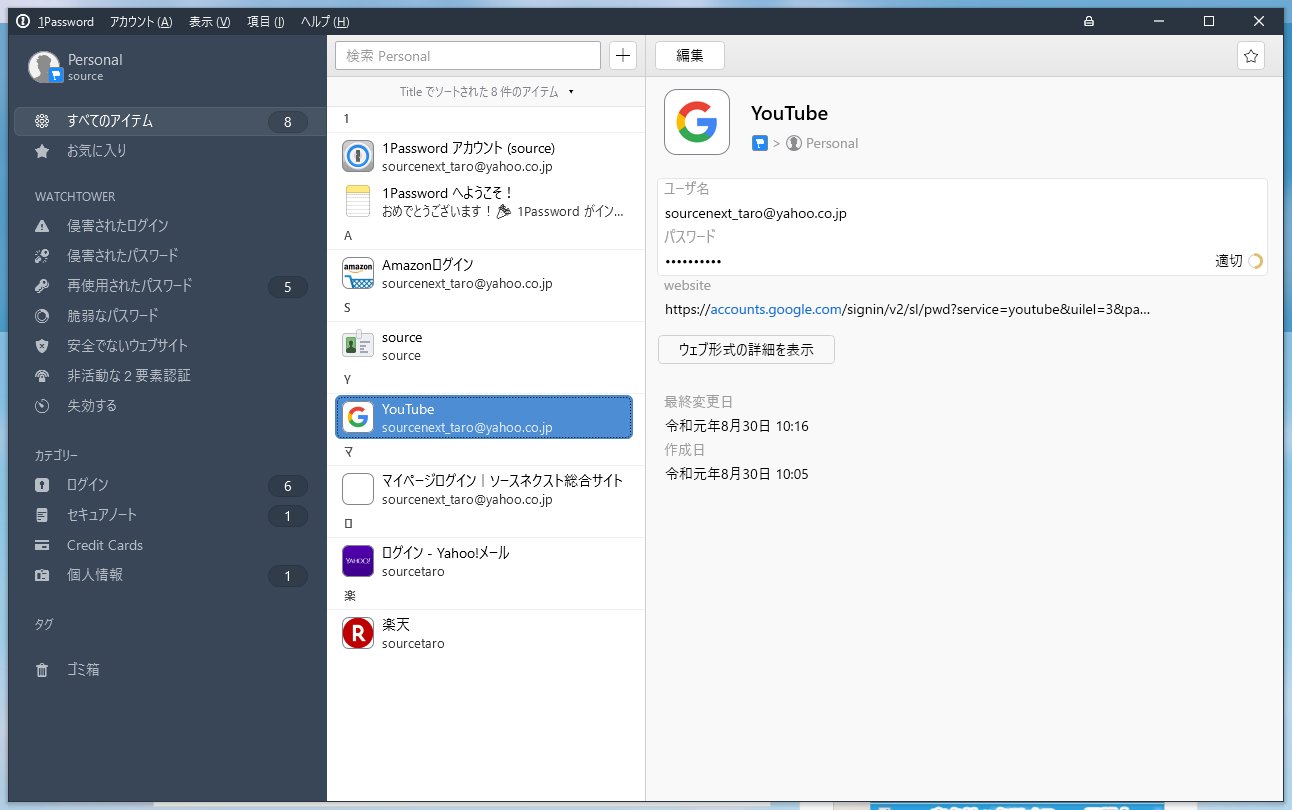The image size is (1292, 810).
Task: Click the Yahoo!メール purple icon
Action: tap(358, 561)
